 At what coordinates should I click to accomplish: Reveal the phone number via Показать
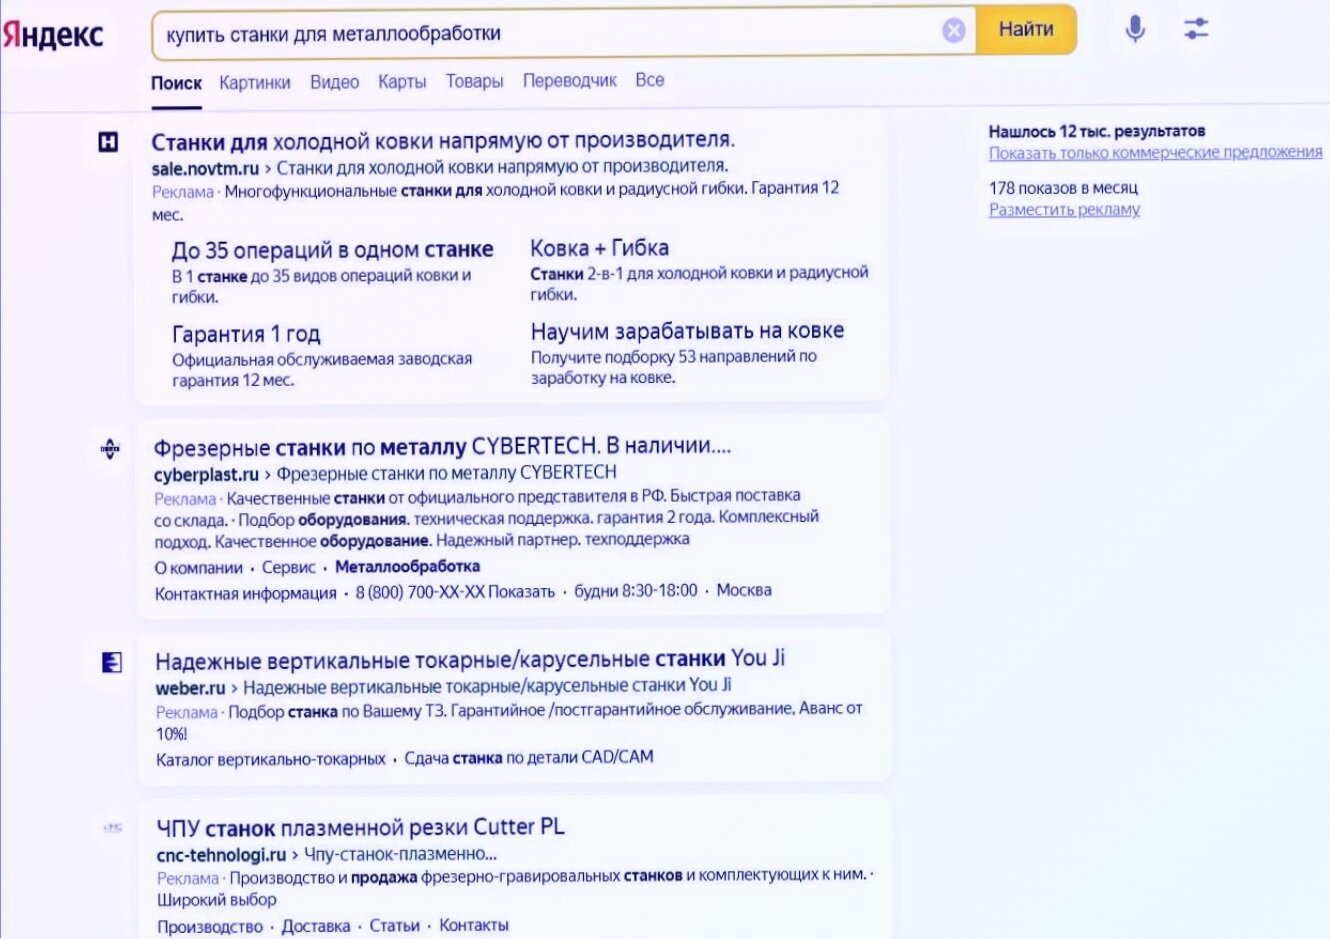coord(521,590)
